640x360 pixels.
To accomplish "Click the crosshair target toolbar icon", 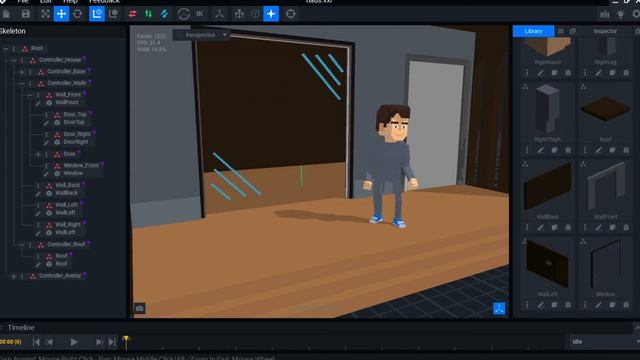I will pos(291,14).
